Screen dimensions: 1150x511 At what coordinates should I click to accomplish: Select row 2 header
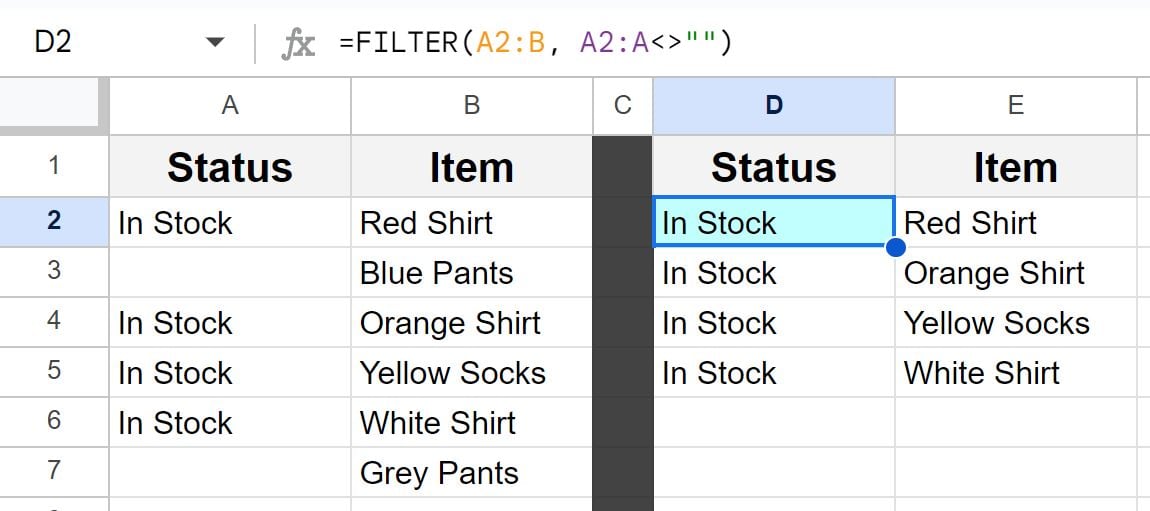coord(54,221)
